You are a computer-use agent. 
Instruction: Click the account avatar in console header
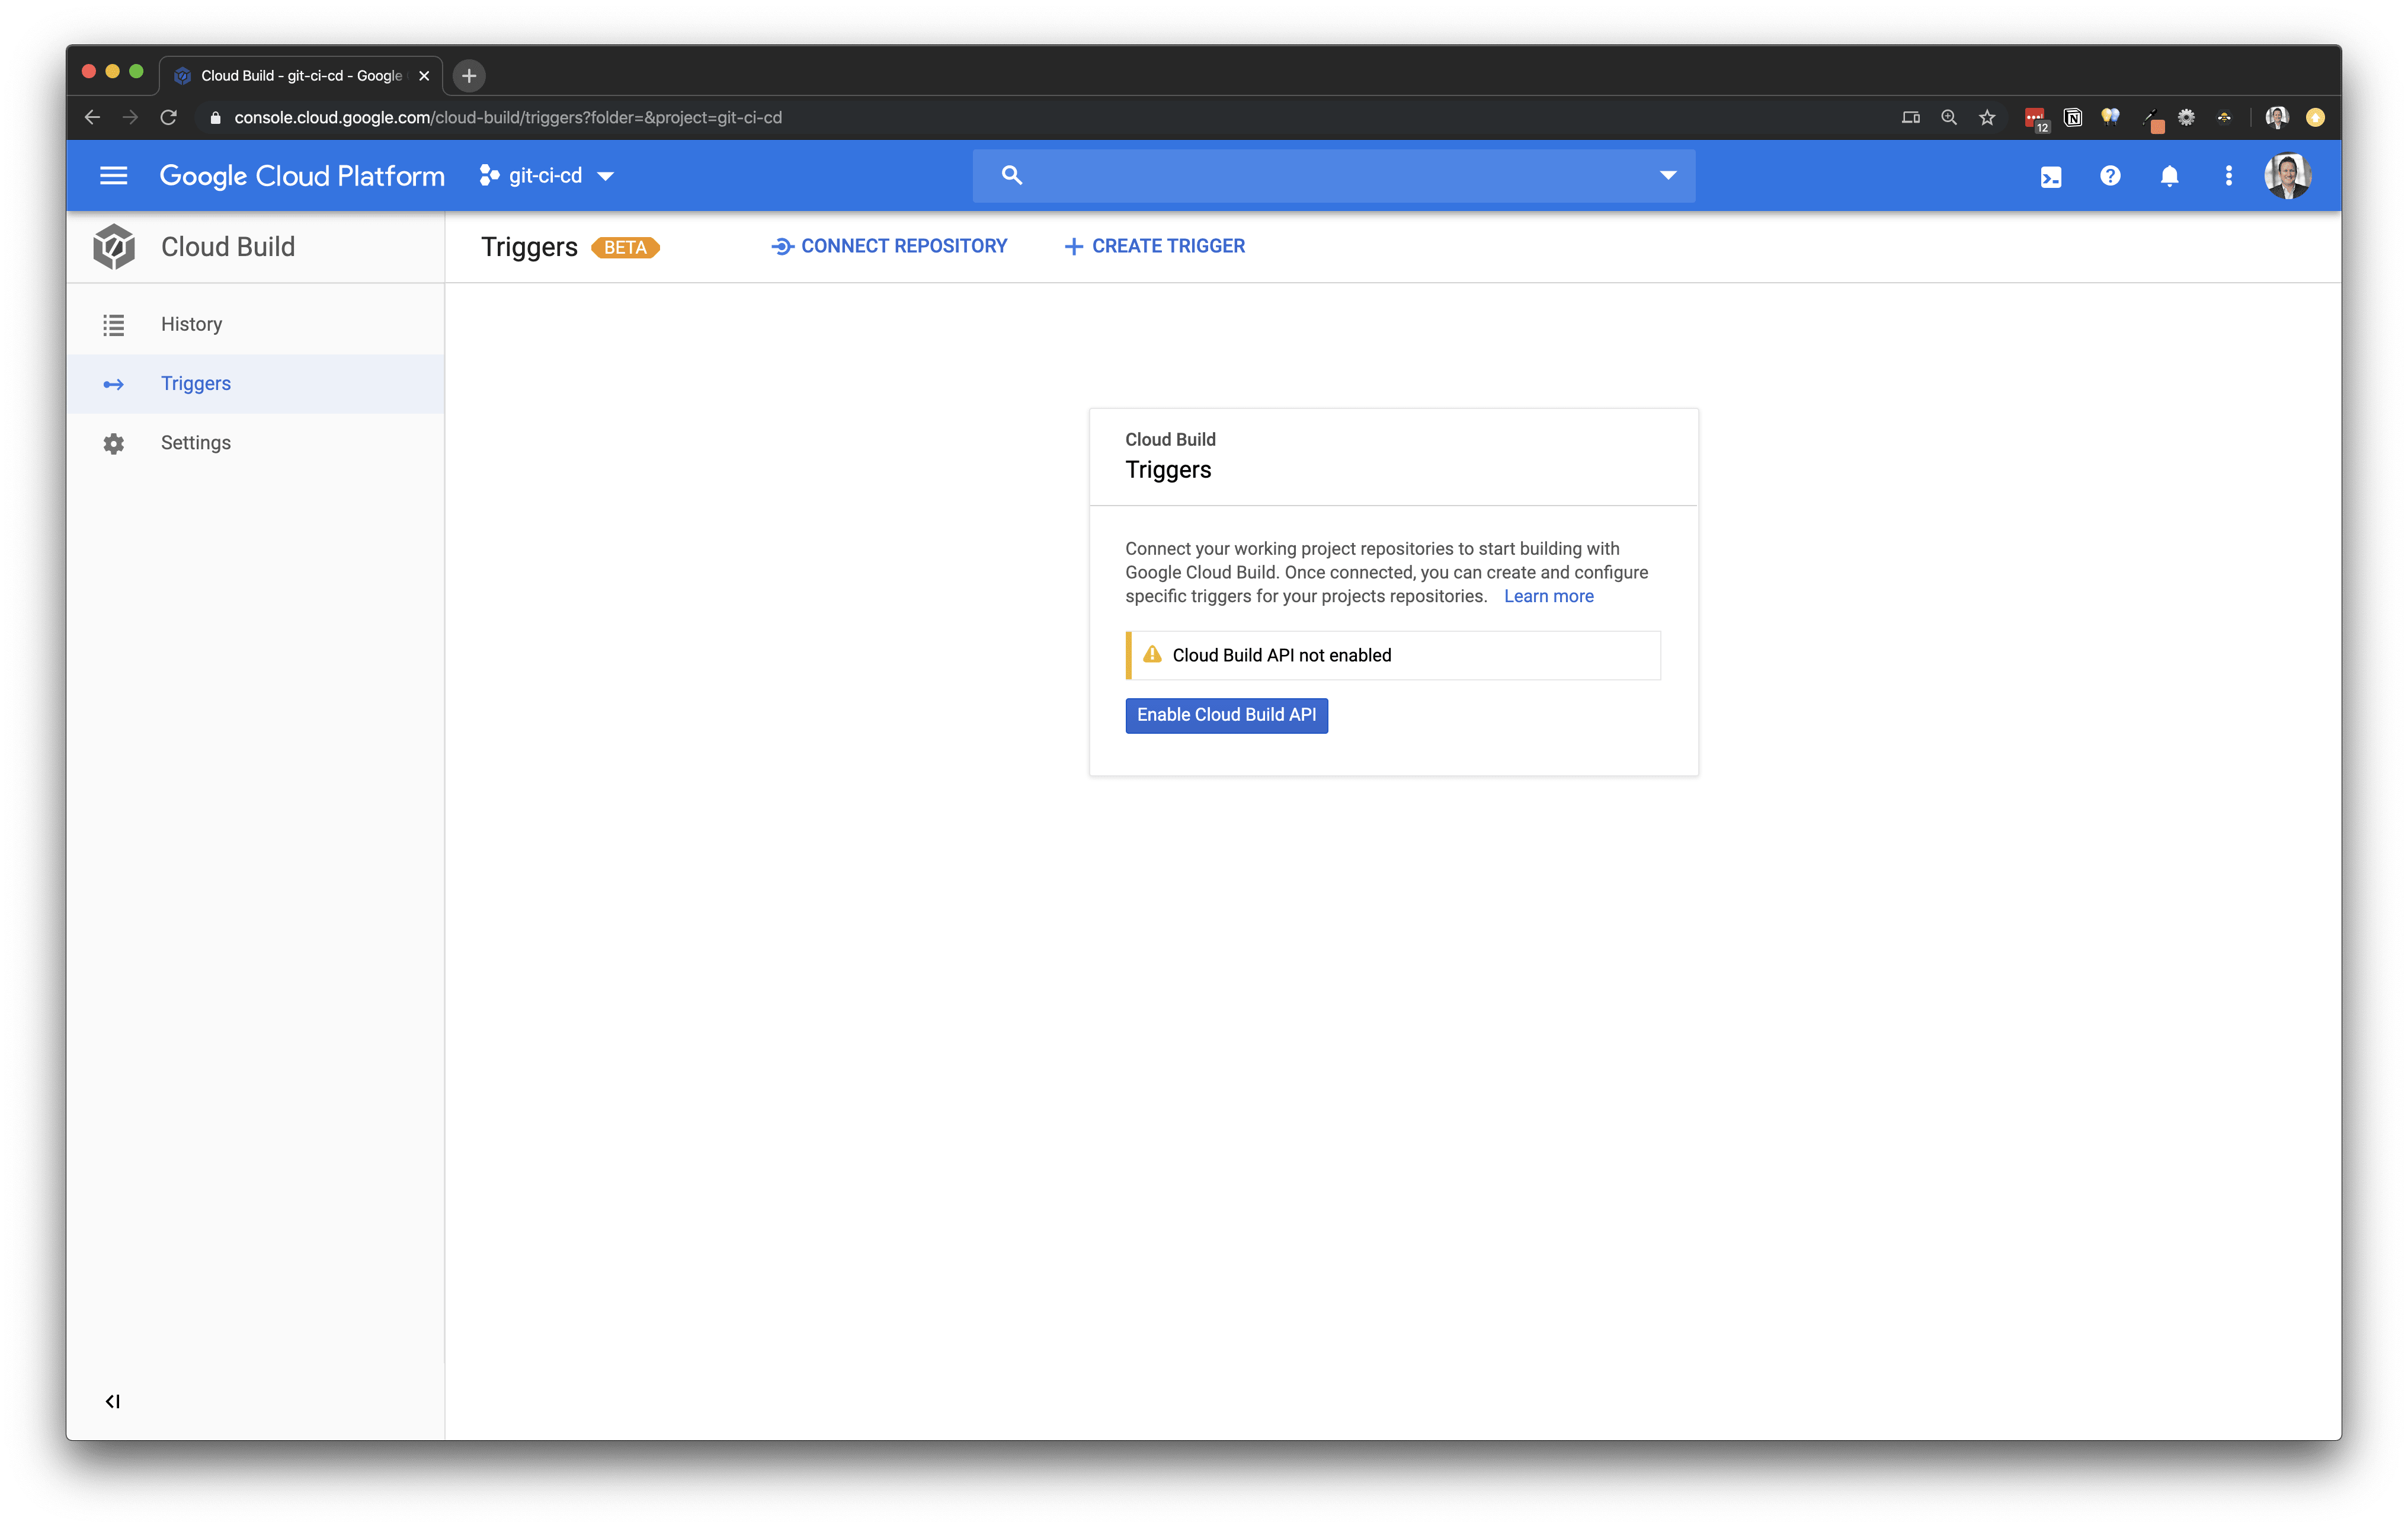click(x=2287, y=176)
